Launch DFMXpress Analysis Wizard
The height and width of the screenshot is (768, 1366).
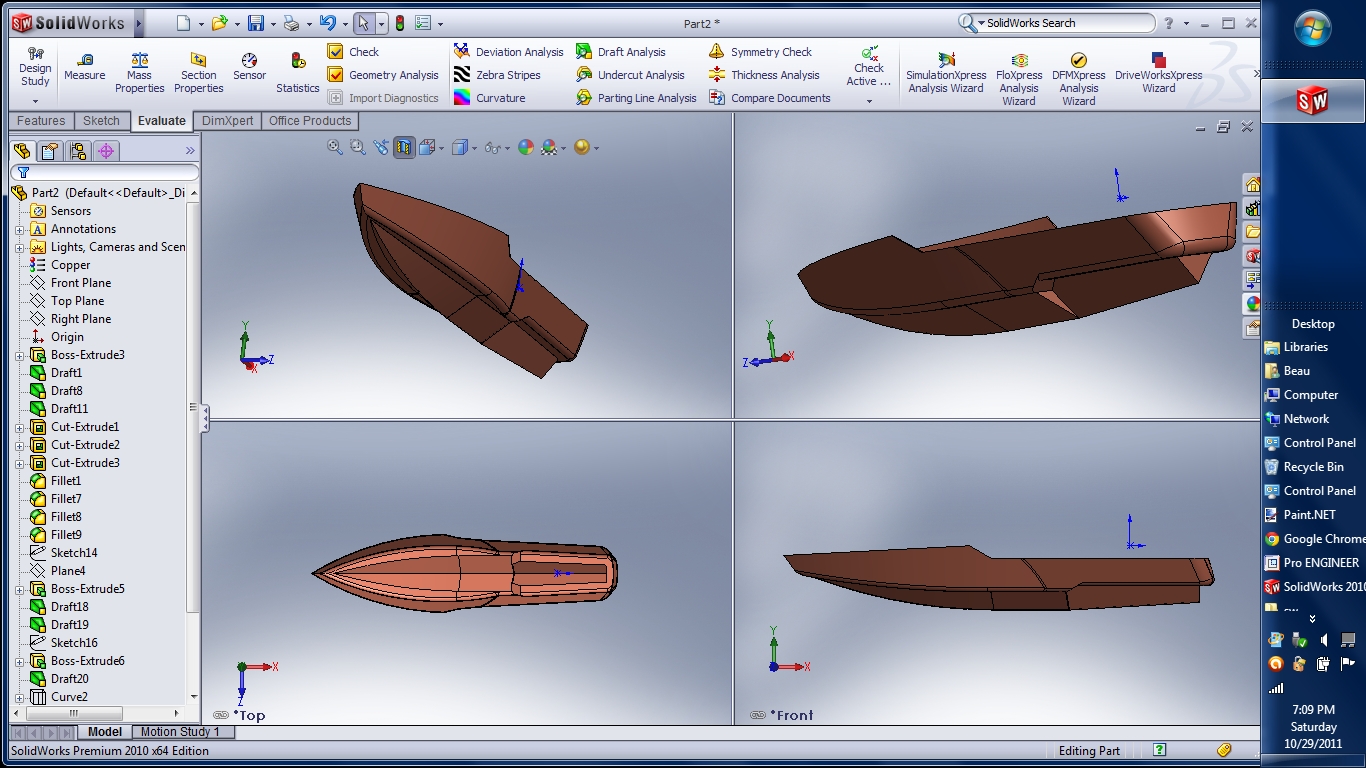pyautogui.click(x=1078, y=79)
